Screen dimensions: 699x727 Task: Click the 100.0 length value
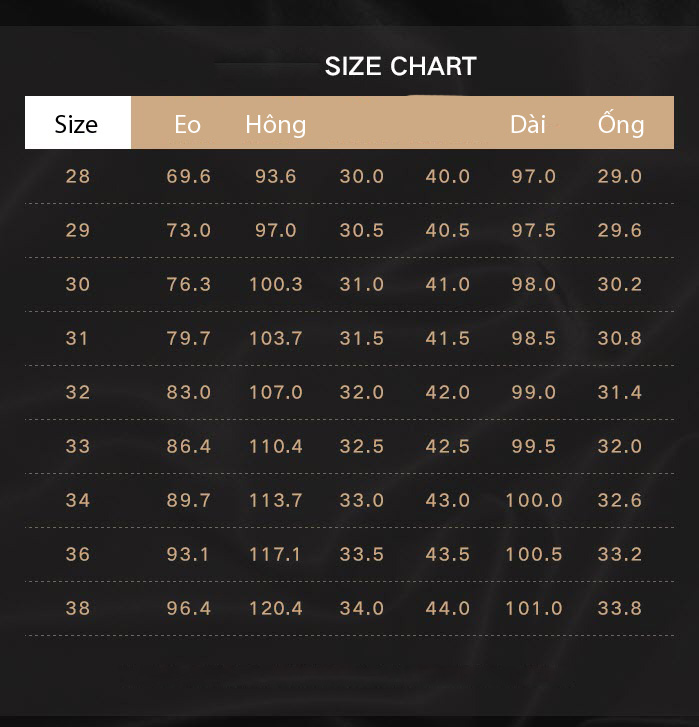[x=534, y=500]
